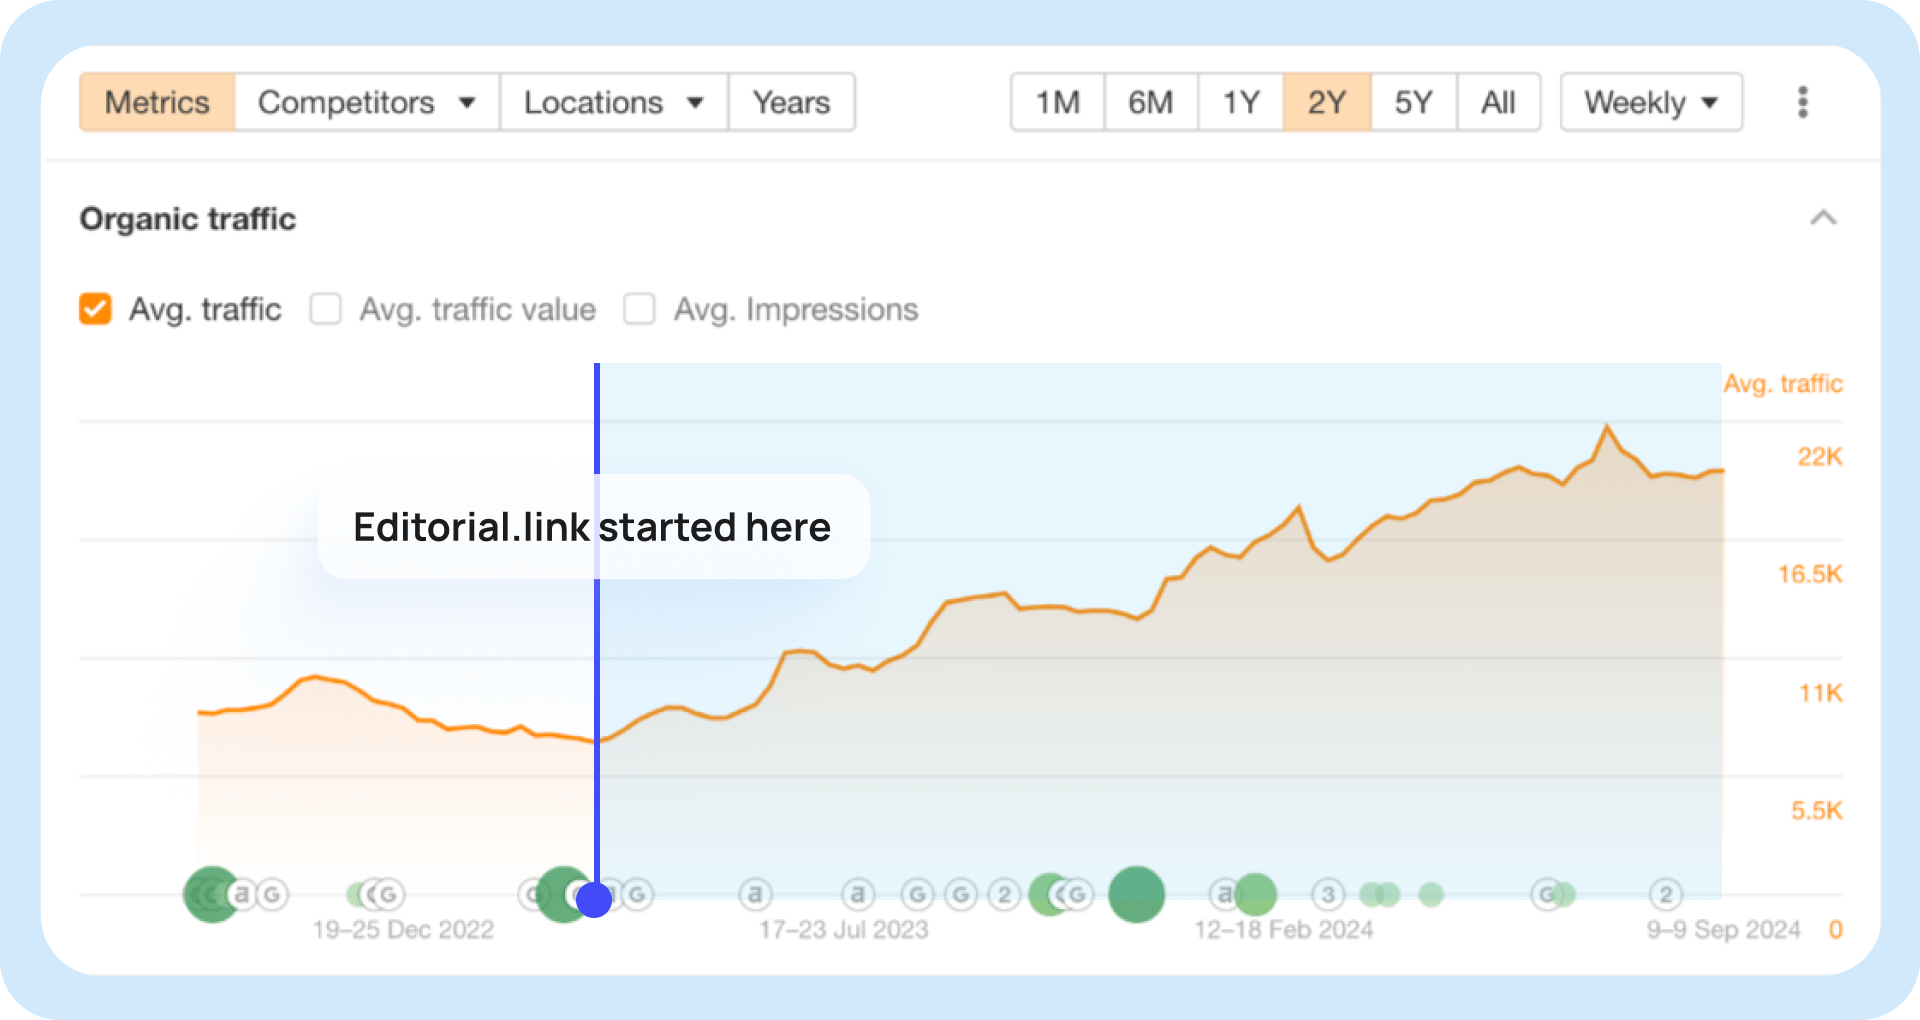Image resolution: width=1920 pixels, height=1020 pixels.
Task: Select the 2Y time range
Action: click(1327, 102)
